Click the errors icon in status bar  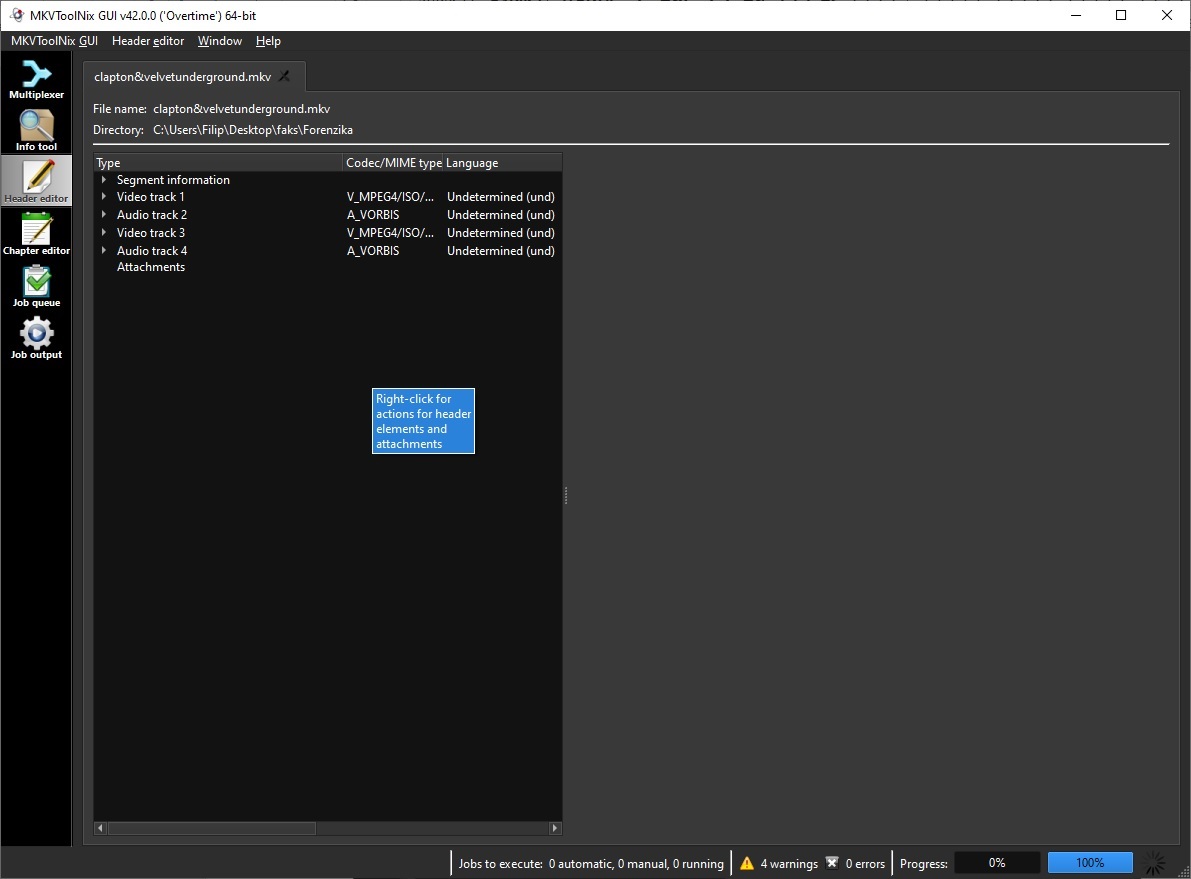tap(832, 863)
